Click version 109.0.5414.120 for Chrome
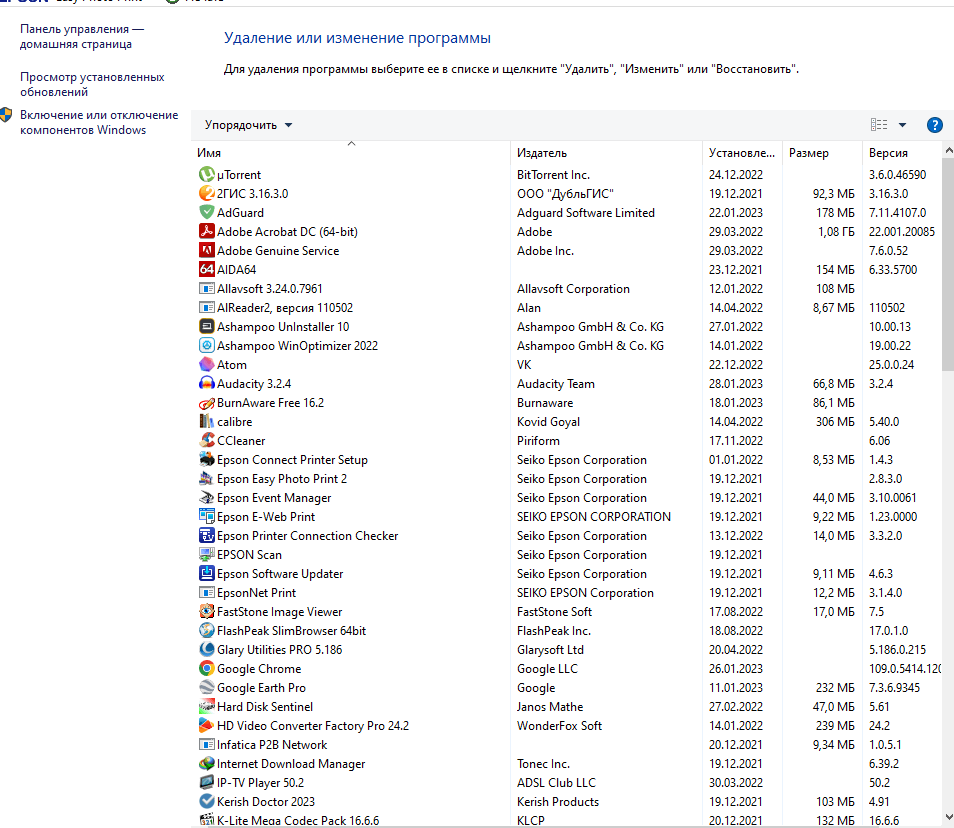The width and height of the screenshot is (954, 828). [905, 668]
